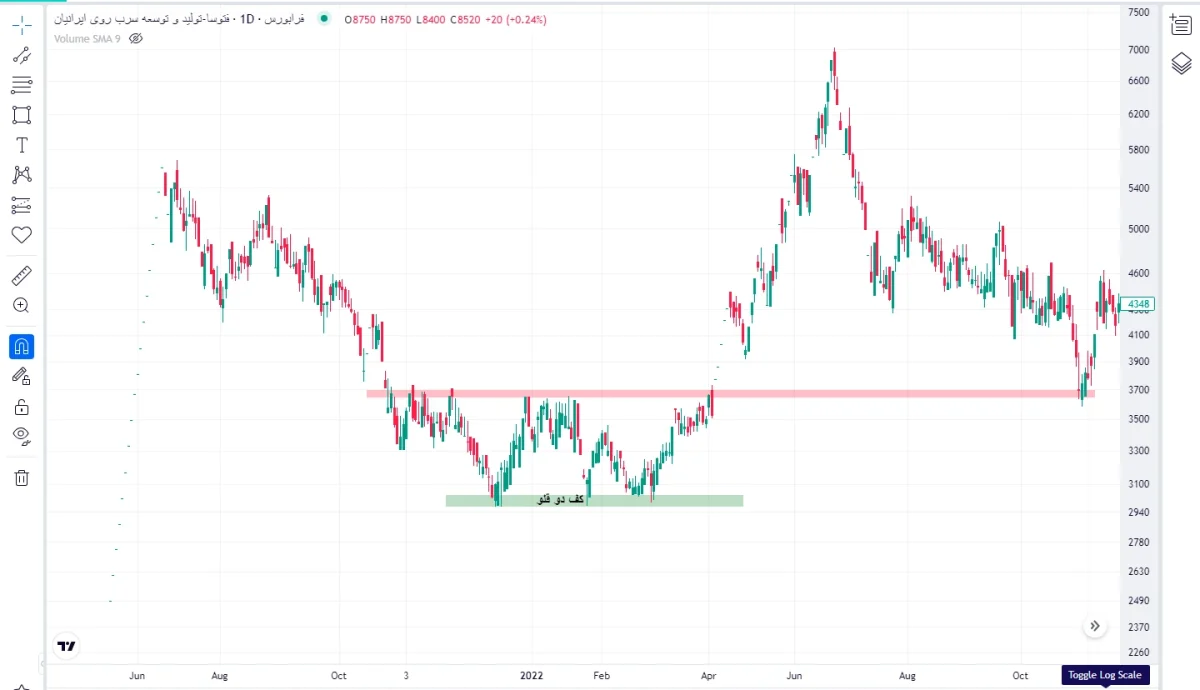Click the 3700 price axis label

point(1139,390)
